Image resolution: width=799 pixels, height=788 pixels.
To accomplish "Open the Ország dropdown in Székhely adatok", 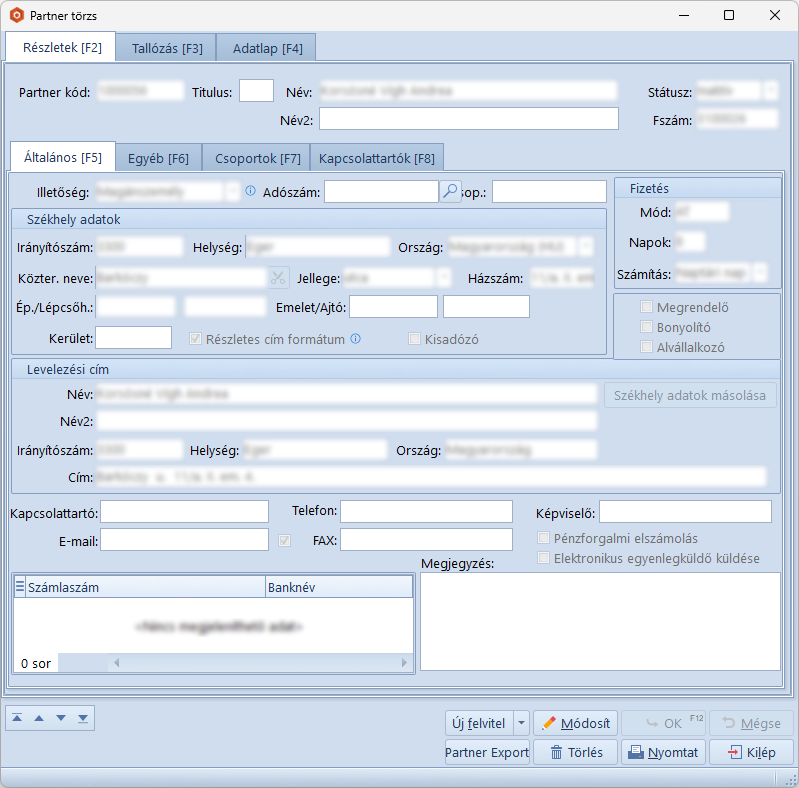I will click(585, 246).
